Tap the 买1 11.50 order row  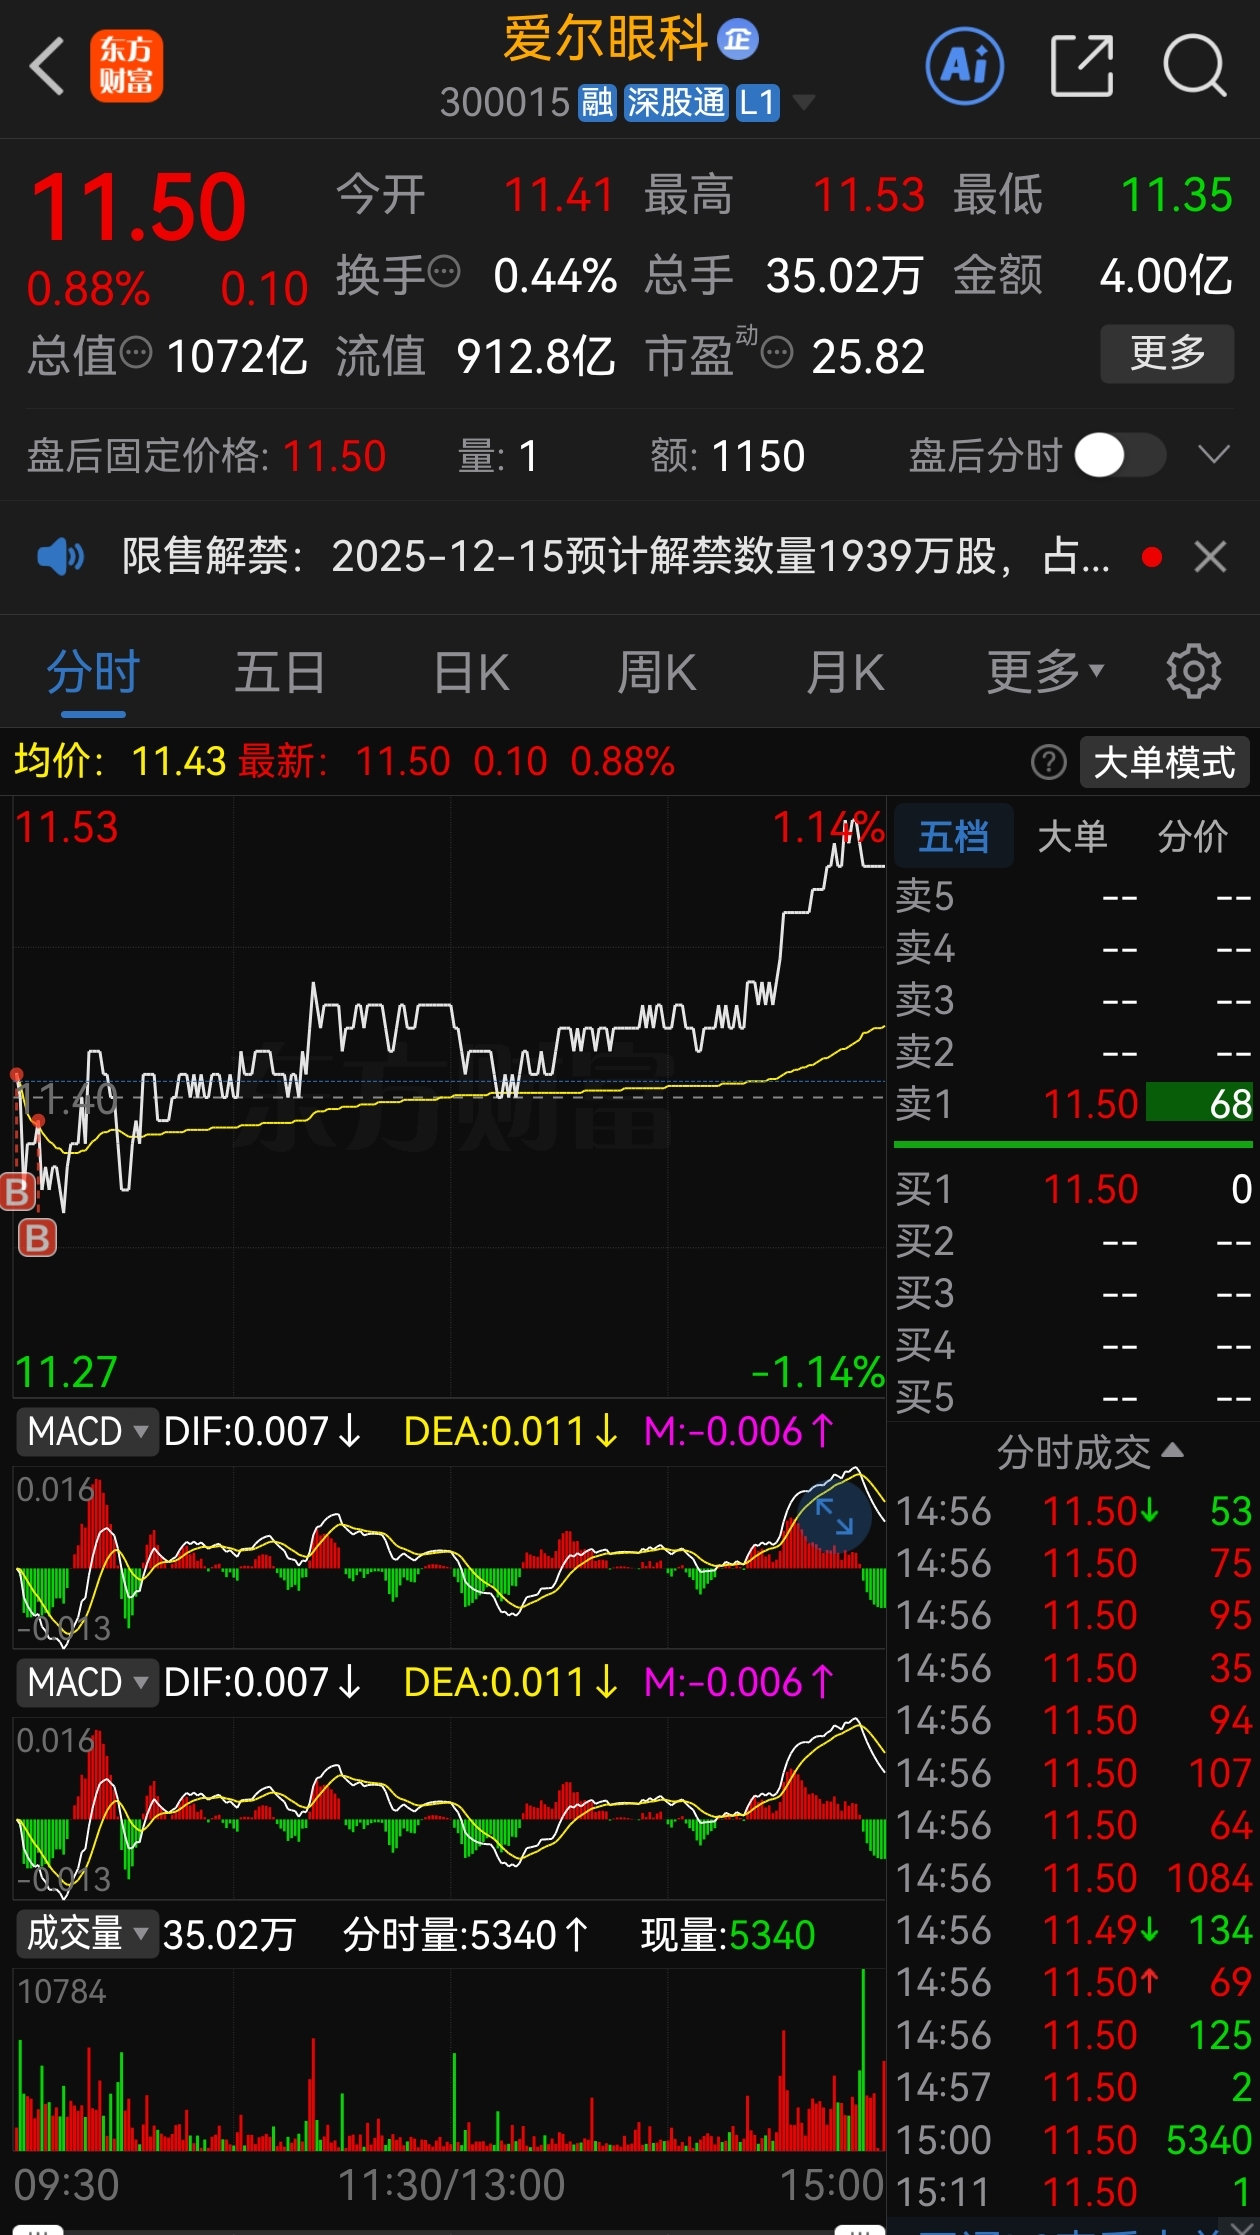[1073, 1189]
